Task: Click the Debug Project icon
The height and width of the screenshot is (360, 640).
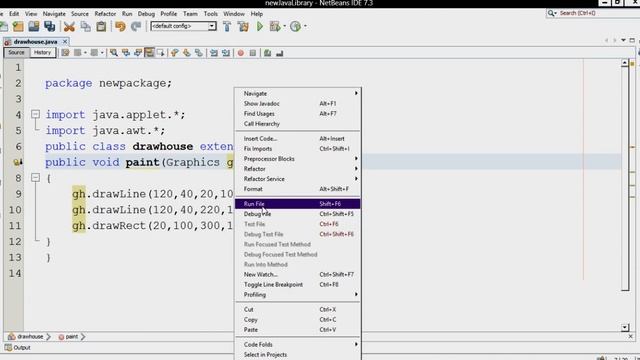Action: tap(275, 27)
